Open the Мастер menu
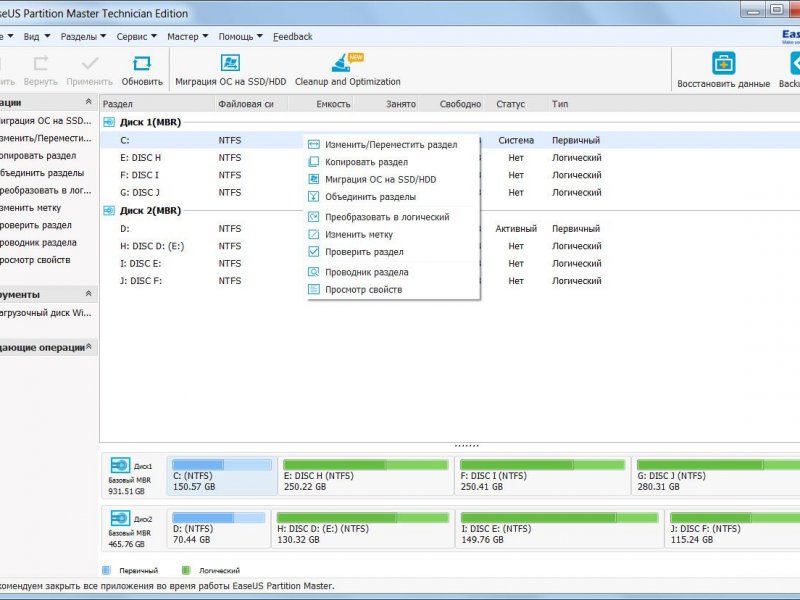Image resolution: width=800 pixels, height=600 pixels. [188, 37]
